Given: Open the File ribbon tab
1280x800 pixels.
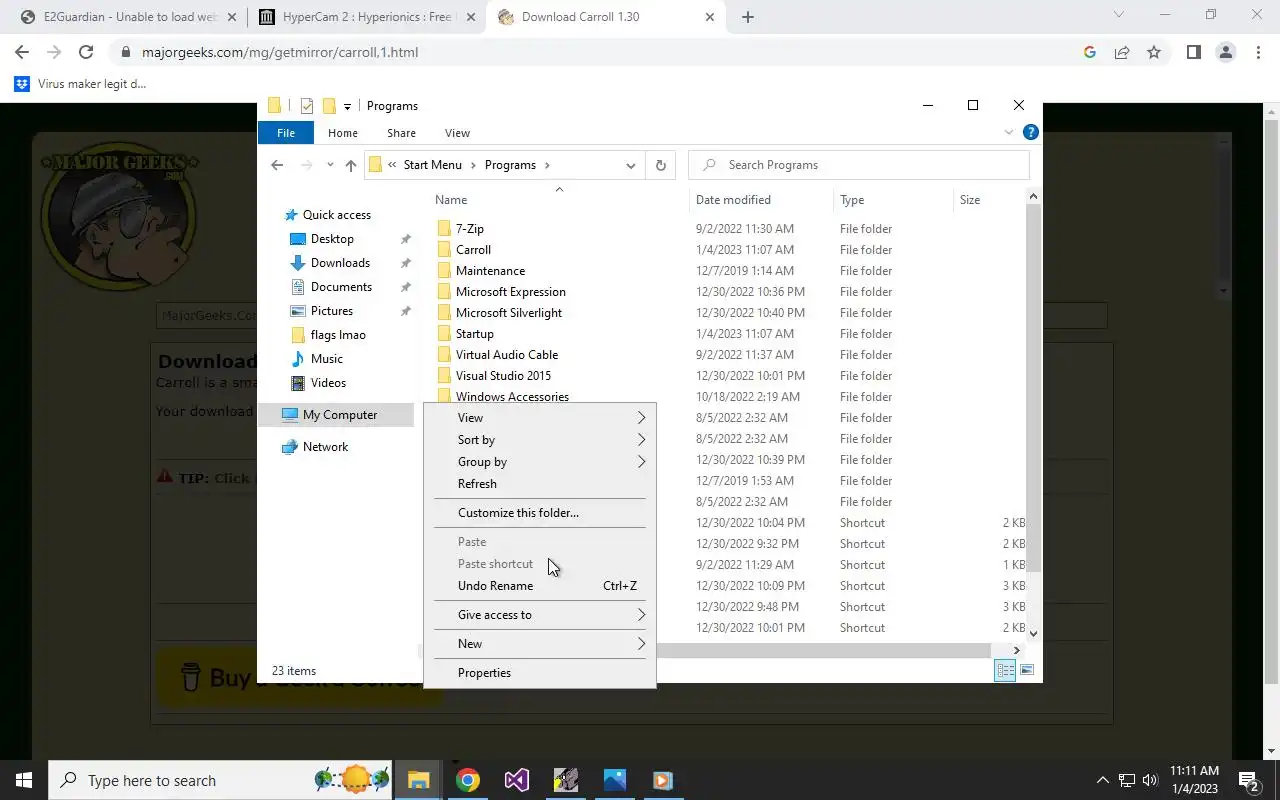Looking at the screenshot, I should [x=286, y=133].
